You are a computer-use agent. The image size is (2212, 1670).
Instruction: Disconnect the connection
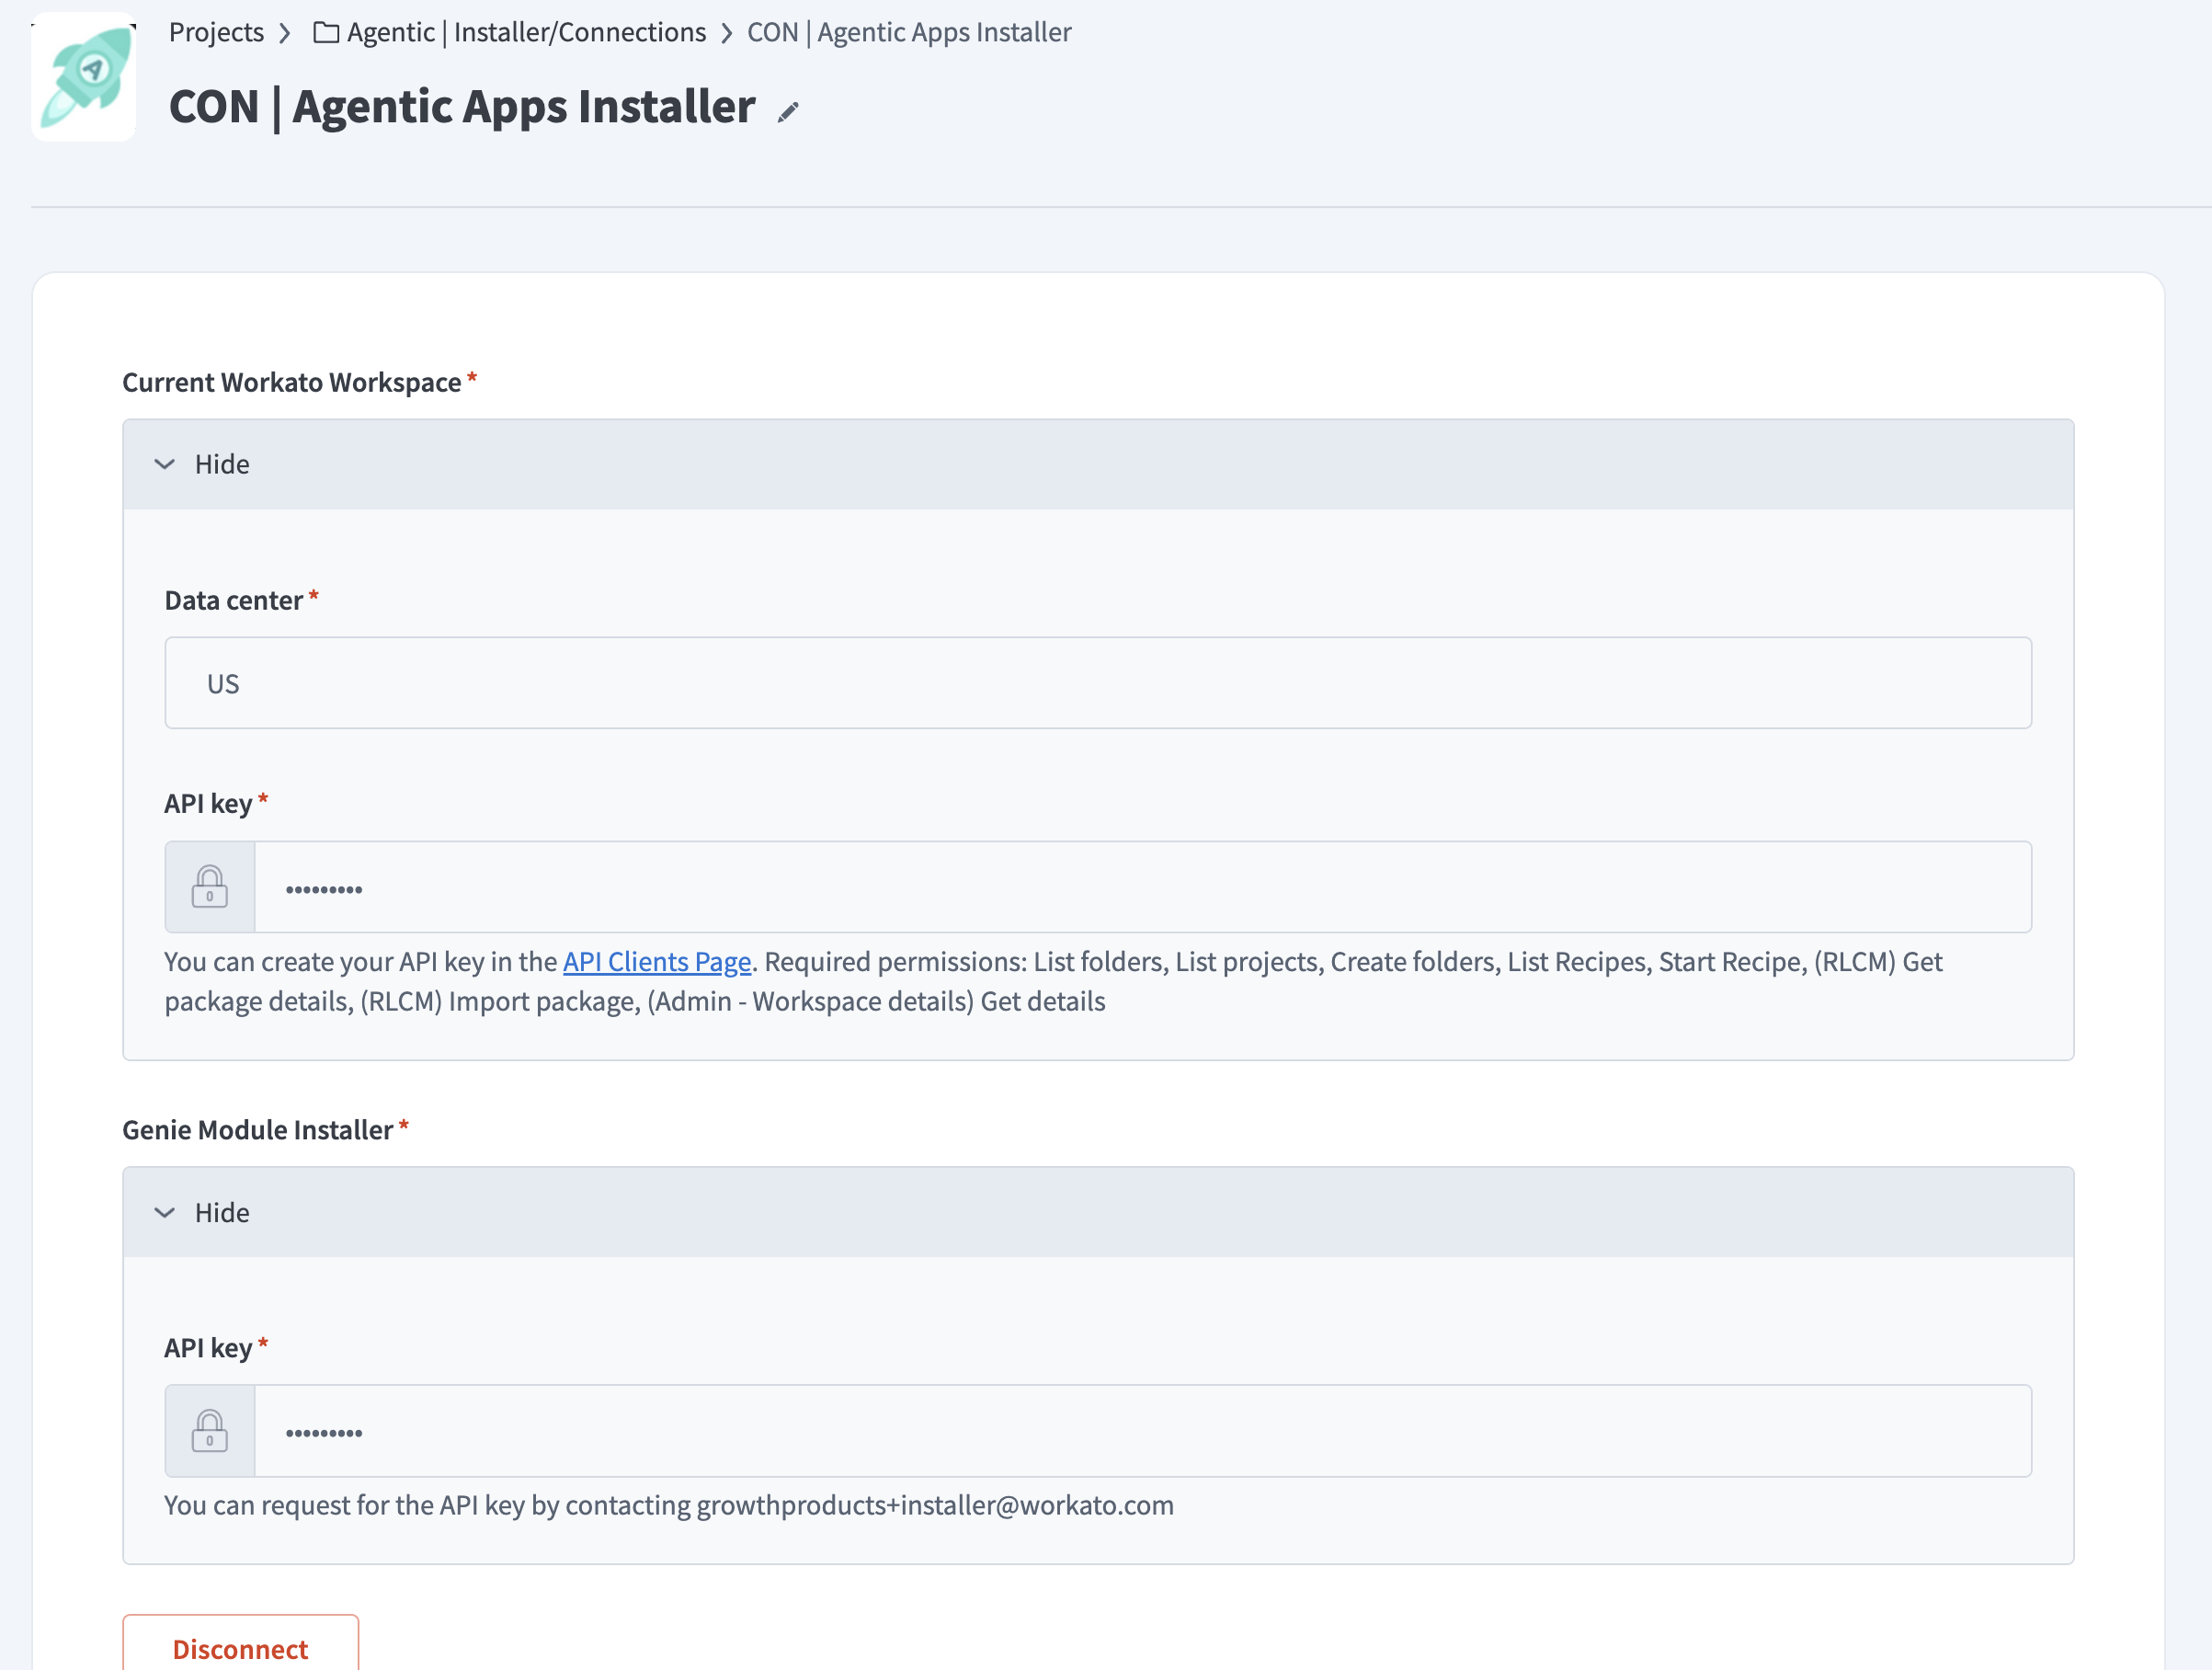[x=240, y=1645]
